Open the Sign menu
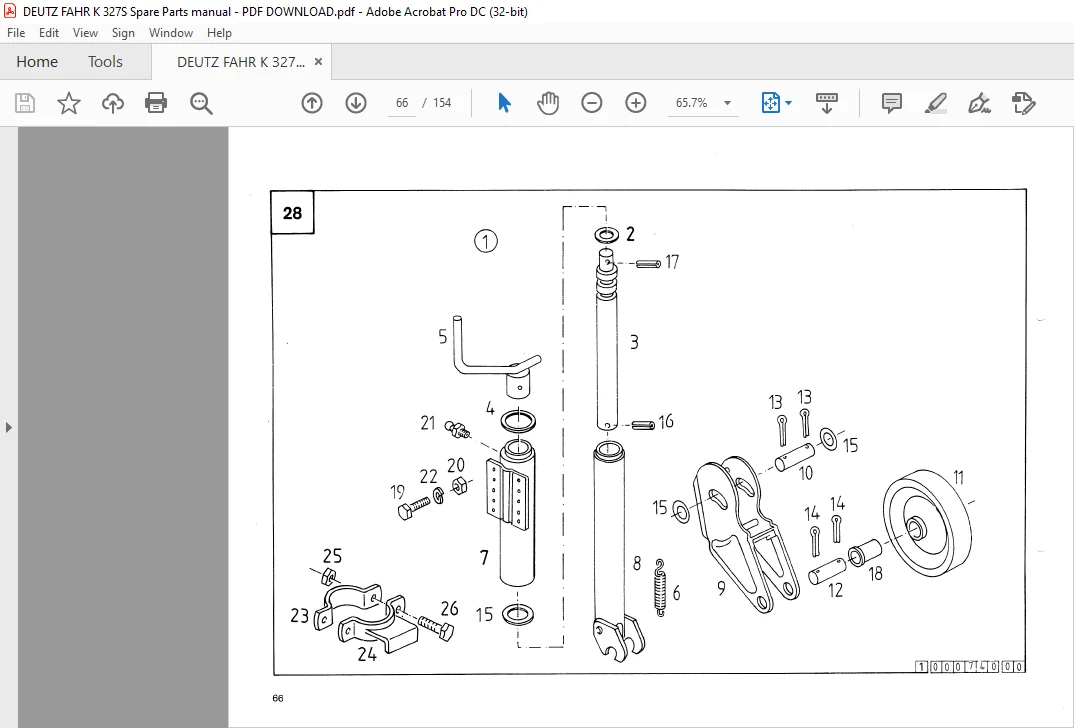 123,33
